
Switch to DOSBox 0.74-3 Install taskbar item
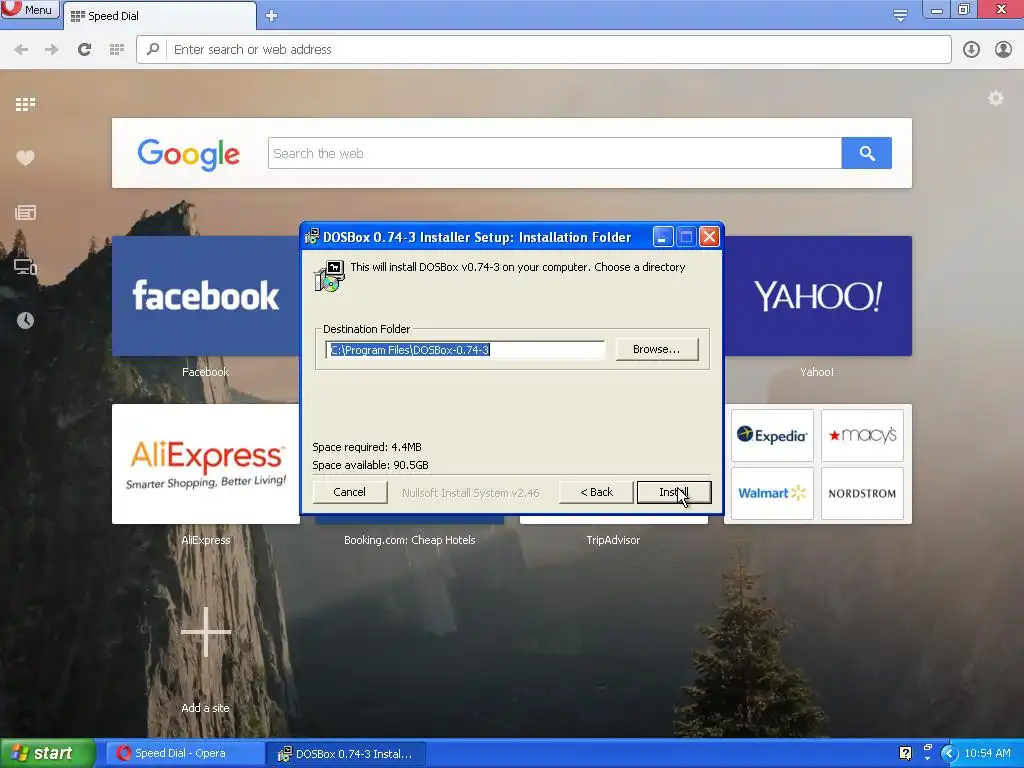tap(347, 754)
